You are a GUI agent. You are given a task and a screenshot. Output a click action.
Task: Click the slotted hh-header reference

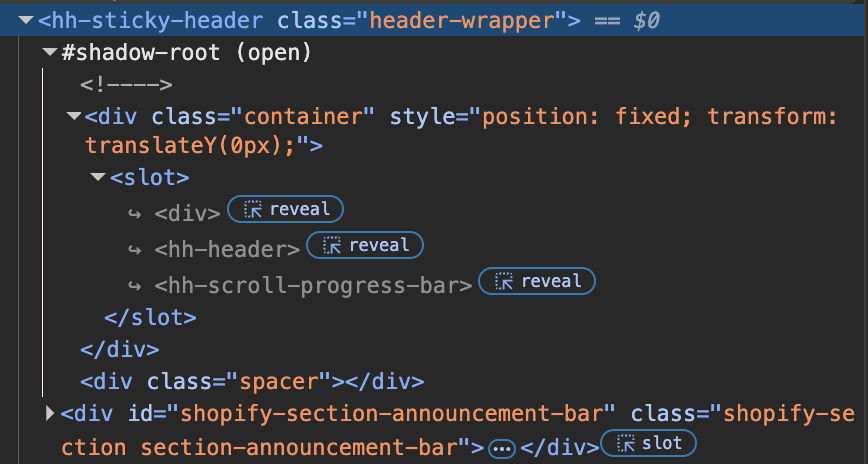pos(226,249)
